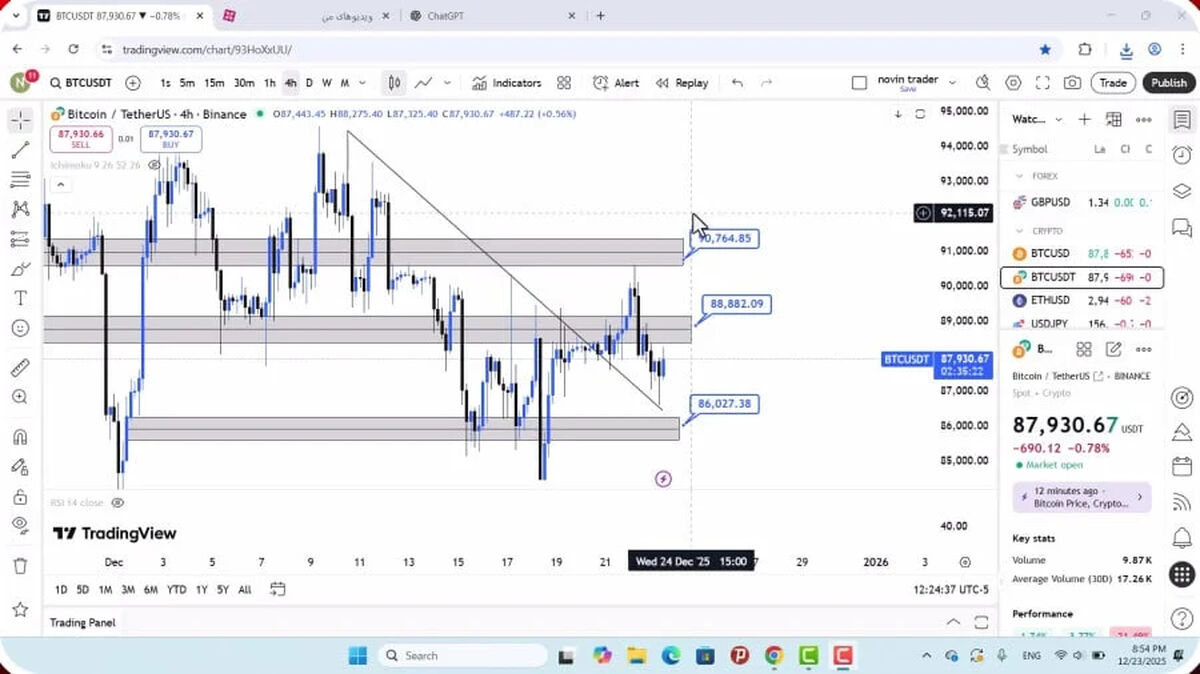This screenshot has width=1200, height=674.
Task: Open chart settings hexagon icon
Action: point(1013,83)
